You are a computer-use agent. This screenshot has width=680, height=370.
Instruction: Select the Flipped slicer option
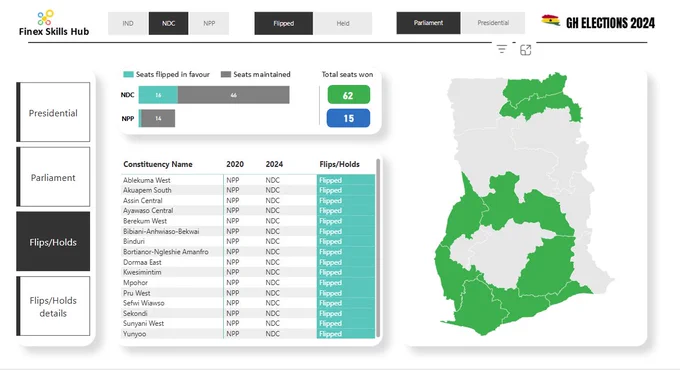[x=284, y=23]
